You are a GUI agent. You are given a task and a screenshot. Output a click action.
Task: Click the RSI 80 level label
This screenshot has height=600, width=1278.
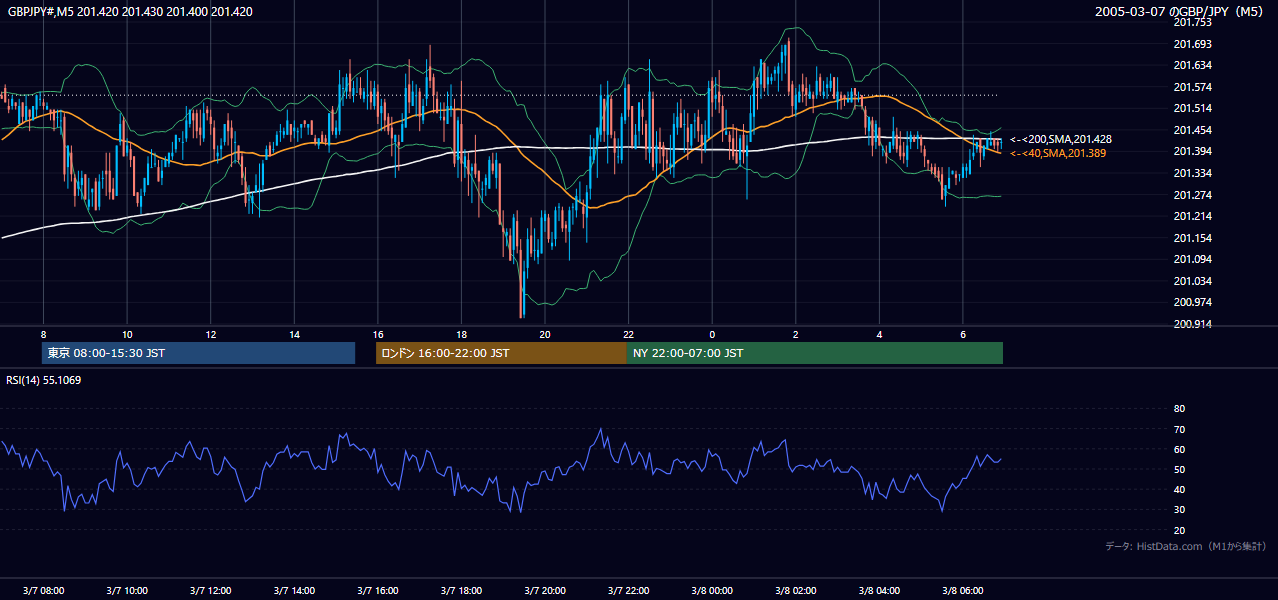point(1179,409)
